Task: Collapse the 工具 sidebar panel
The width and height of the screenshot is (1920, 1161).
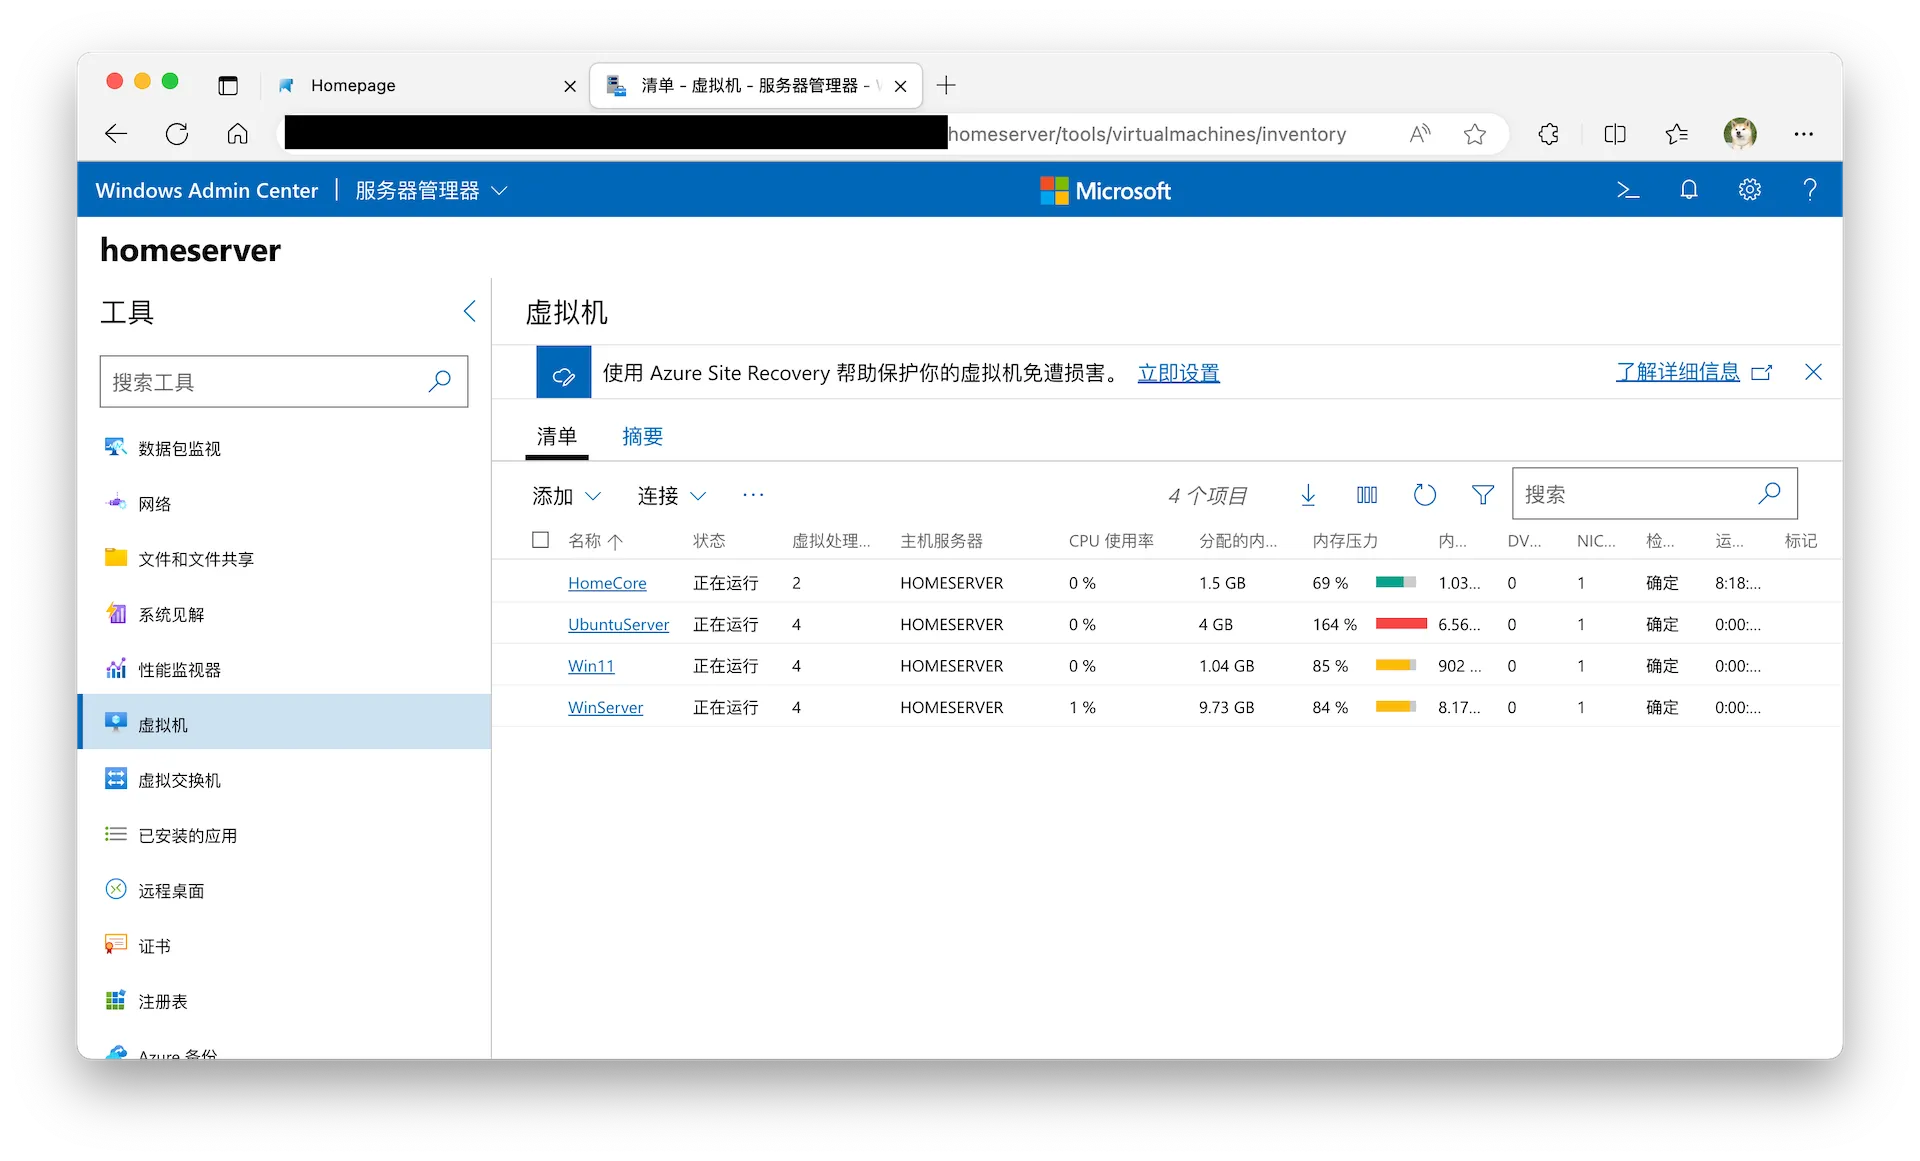Action: 469,312
